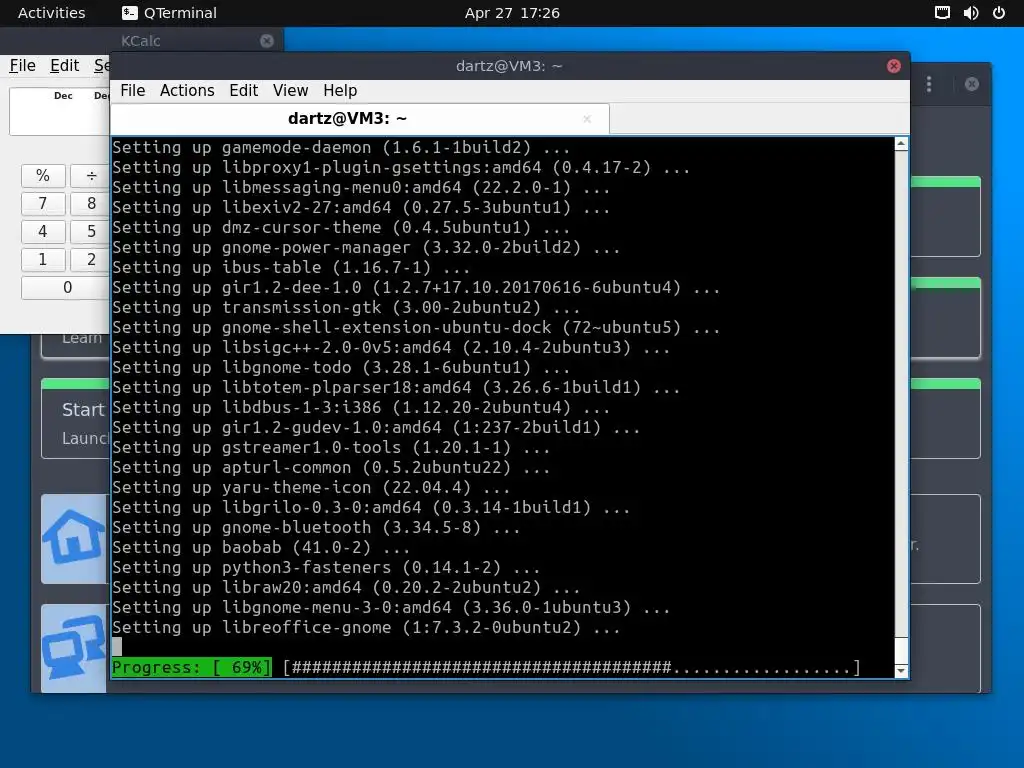The width and height of the screenshot is (1024, 768).
Task: Close the QTerminal window with red button
Action: pyautogui.click(x=893, y=66)
